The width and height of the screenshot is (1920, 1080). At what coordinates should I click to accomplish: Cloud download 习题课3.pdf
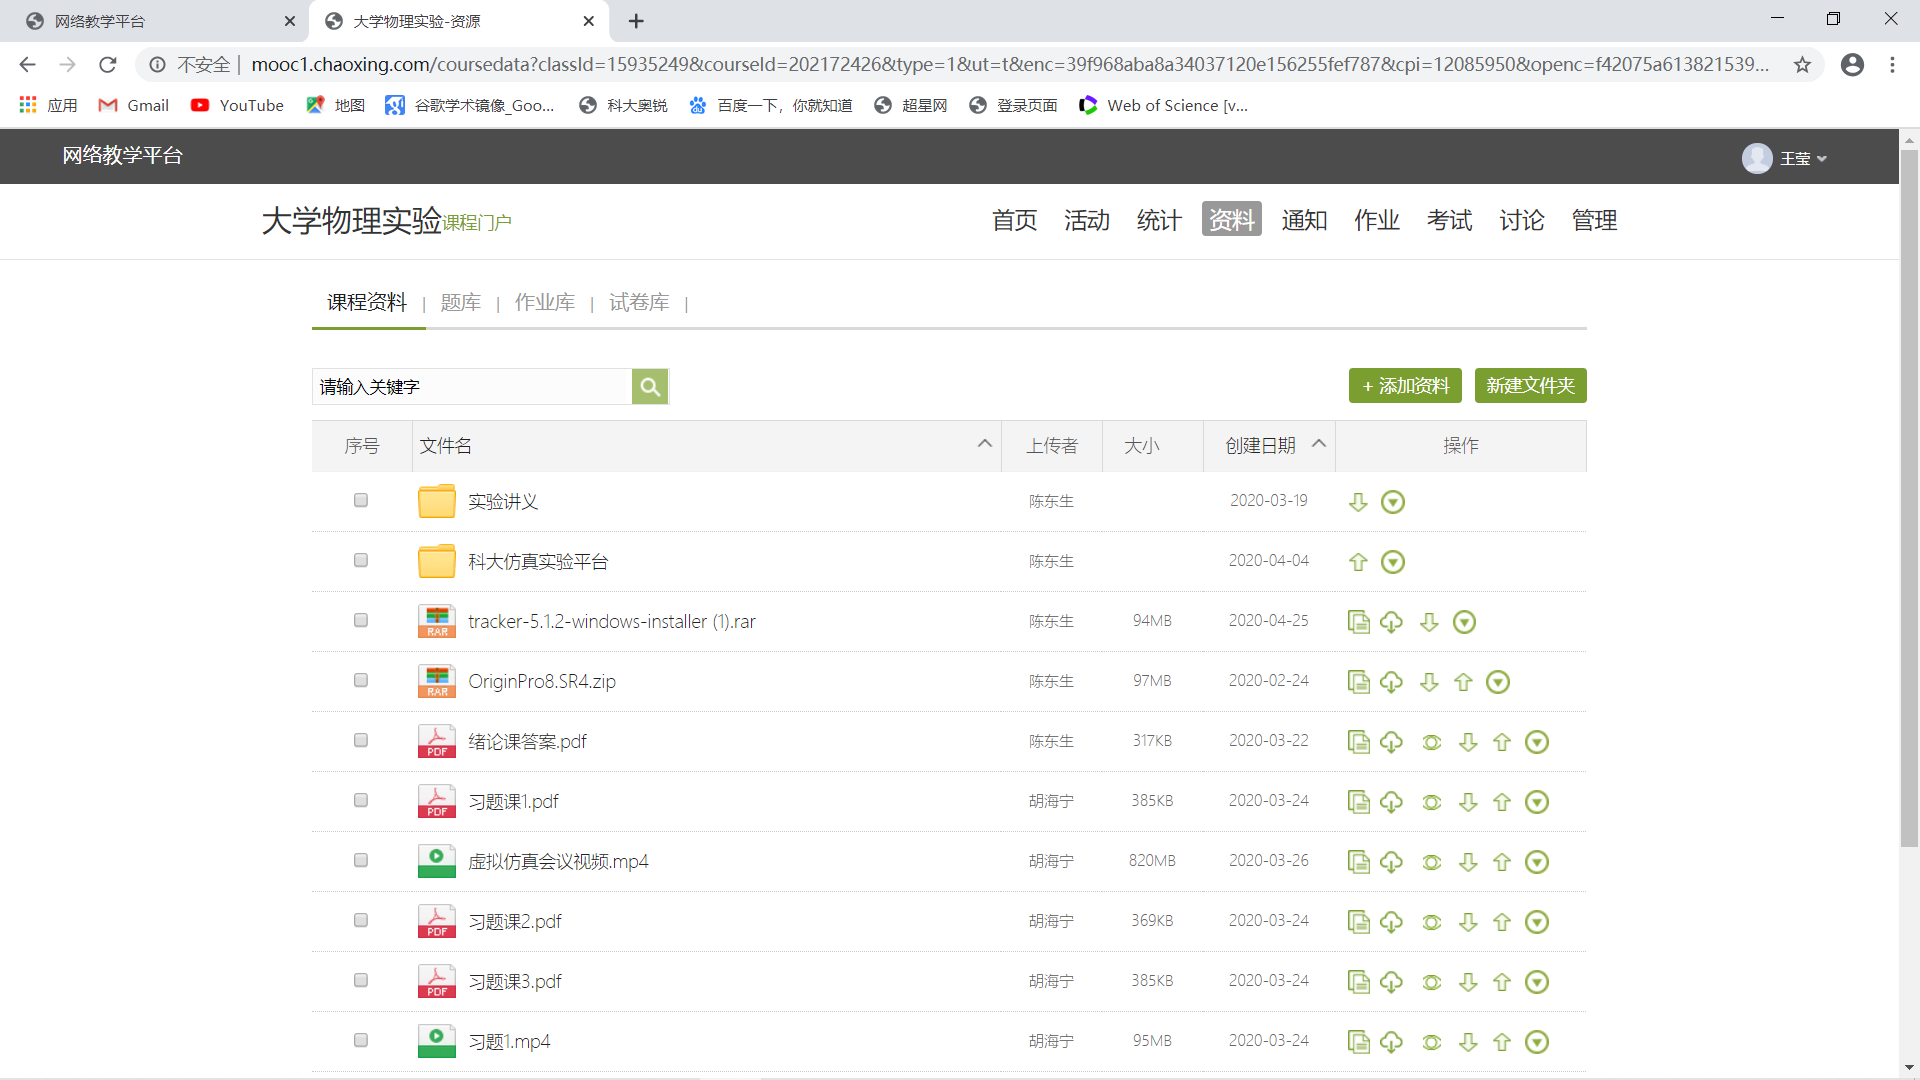click(x=1391, y=982)
